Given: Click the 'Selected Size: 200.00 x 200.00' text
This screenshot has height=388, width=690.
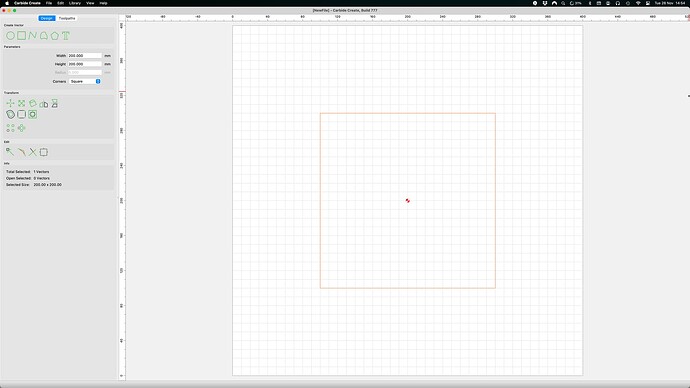Looking at the screenshot, I should (34, 185).
